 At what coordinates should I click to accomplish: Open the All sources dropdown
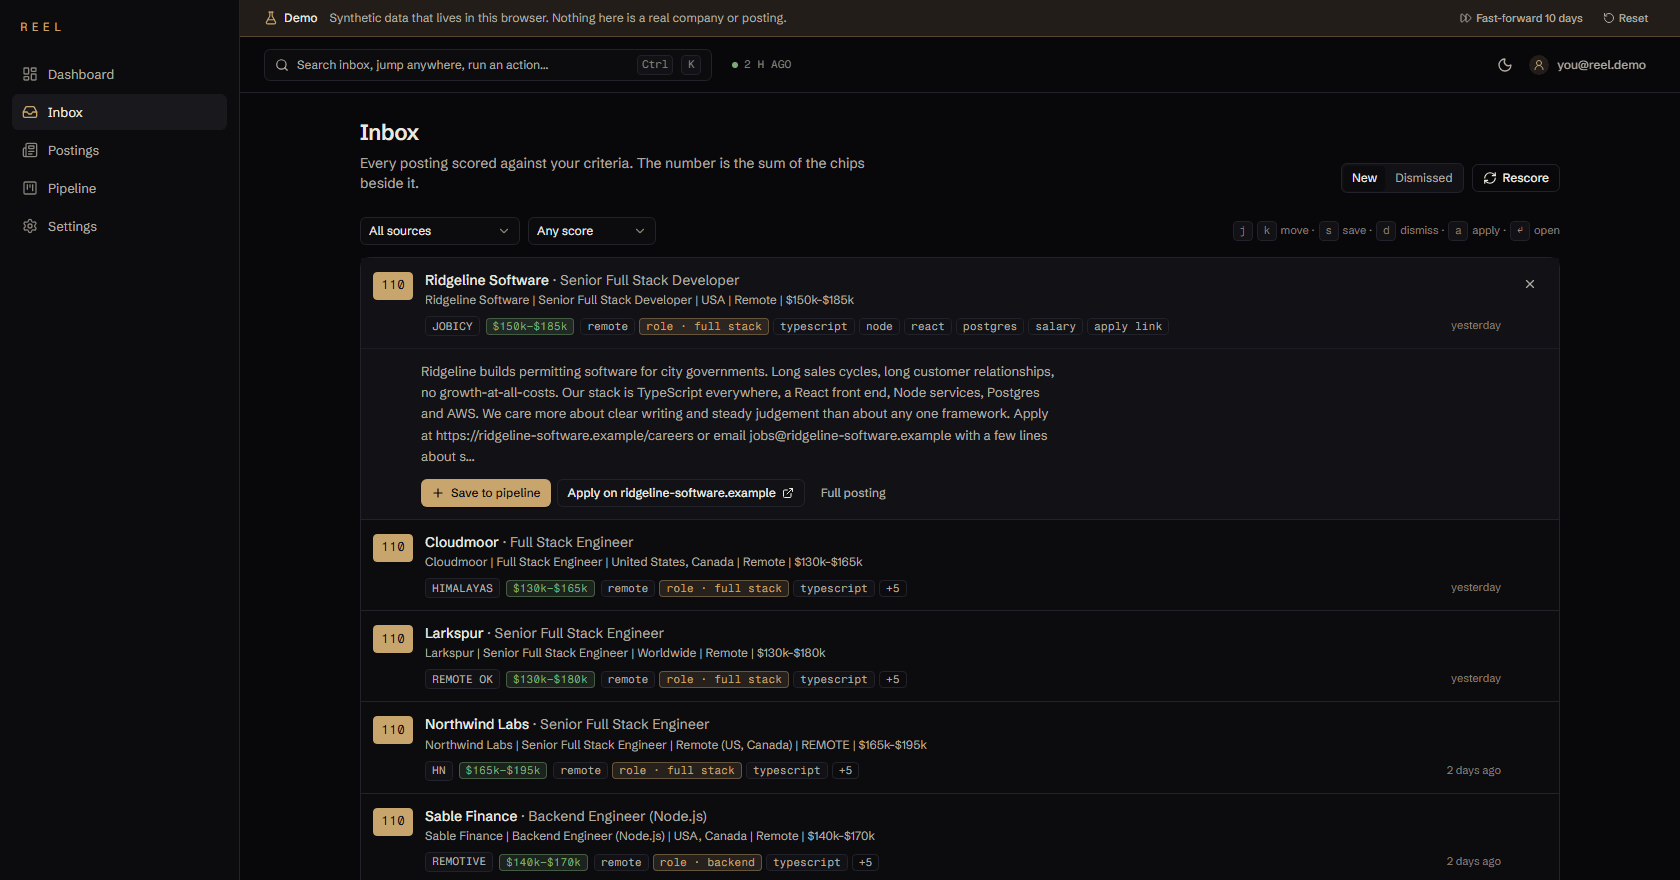click(x=440, y=231)
